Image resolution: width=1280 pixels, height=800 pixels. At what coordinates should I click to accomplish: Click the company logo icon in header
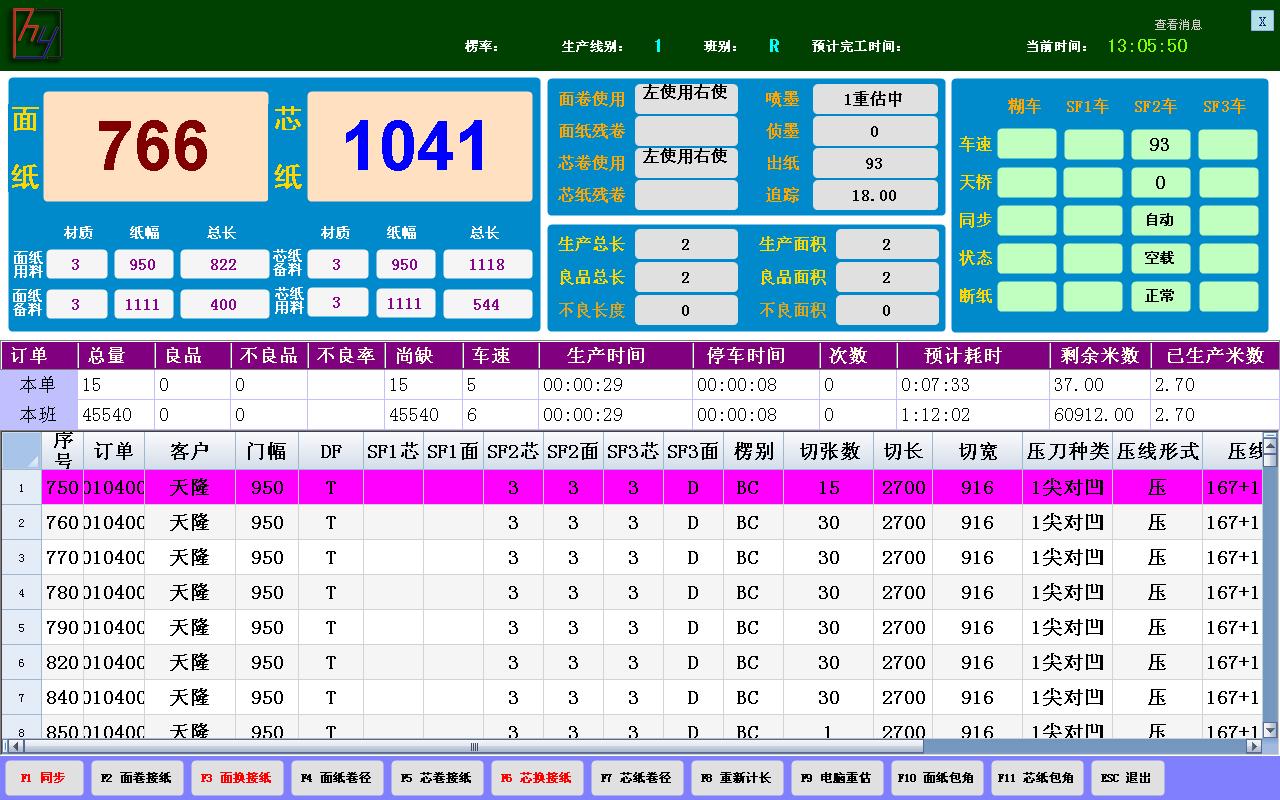(x=35, y=35)
